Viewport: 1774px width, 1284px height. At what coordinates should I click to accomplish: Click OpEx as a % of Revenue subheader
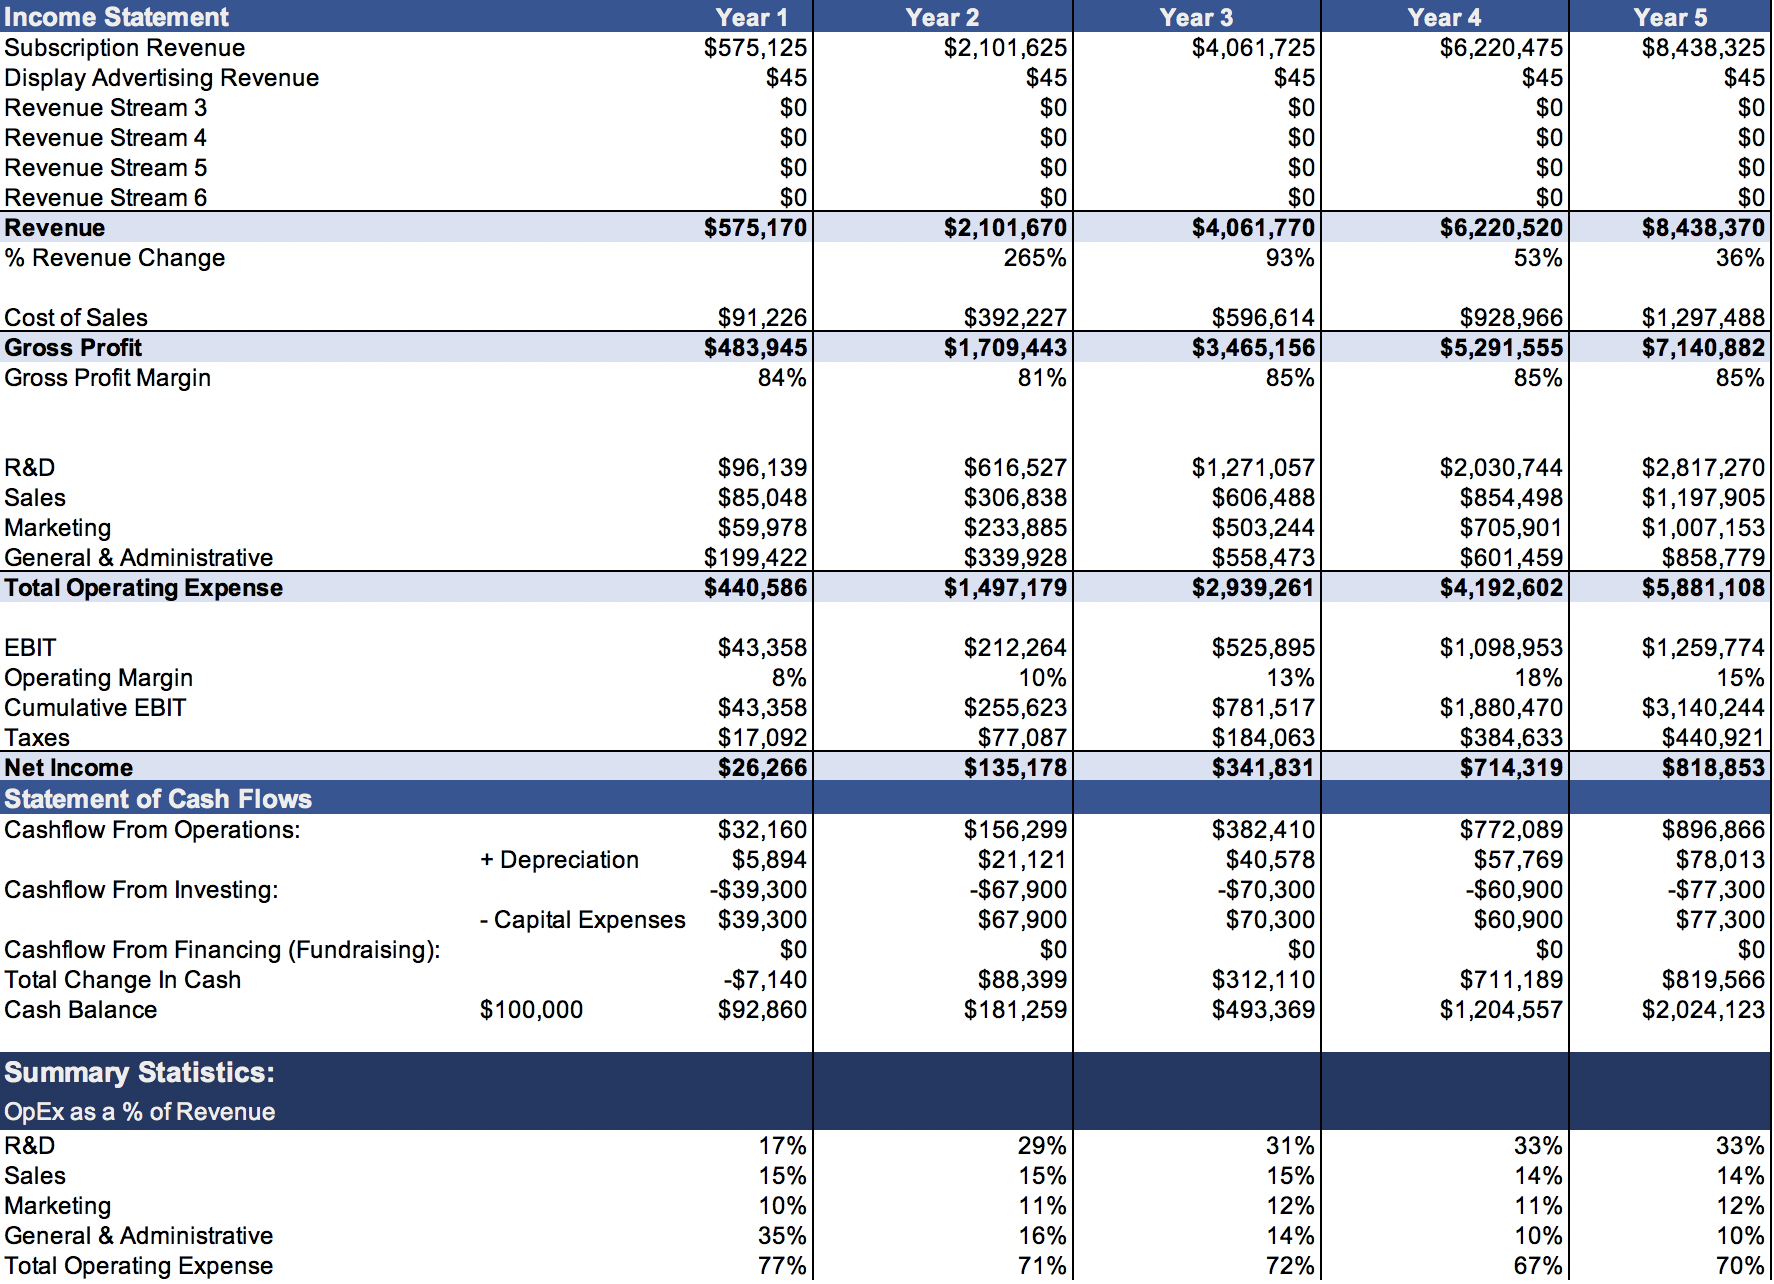coord(139,1112)
